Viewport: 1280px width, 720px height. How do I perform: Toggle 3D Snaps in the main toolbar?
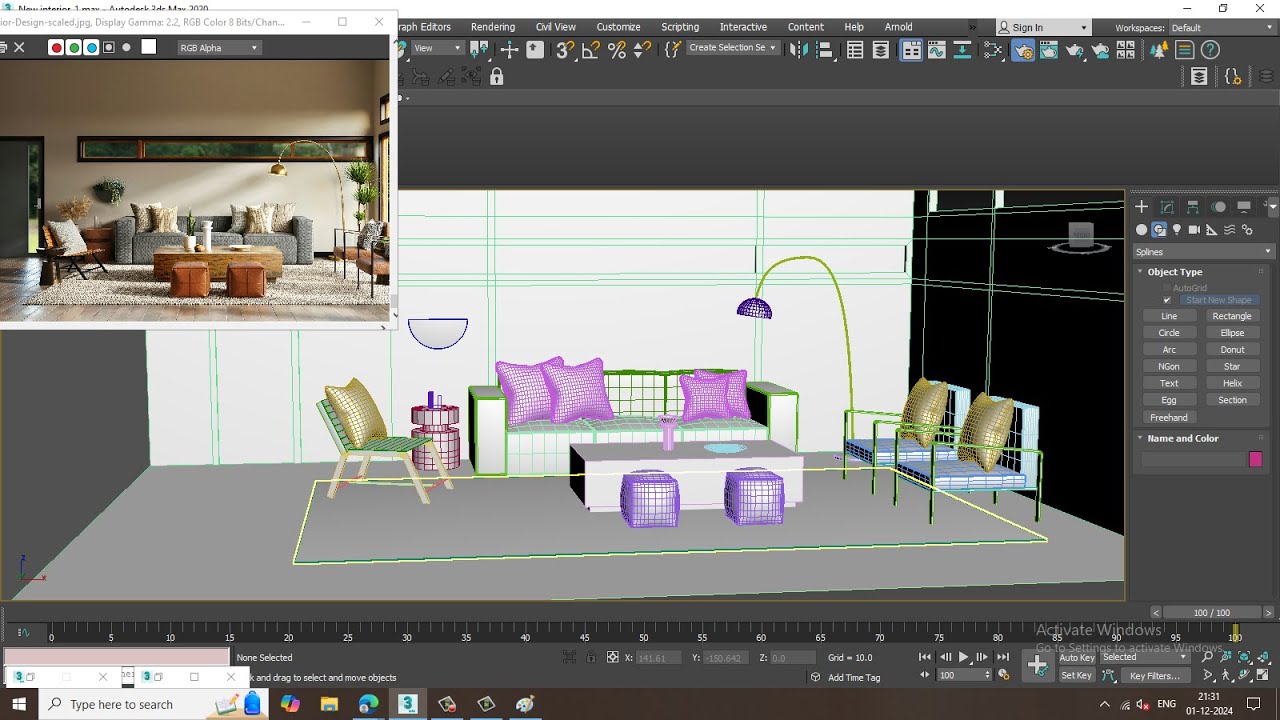tap(566, 49)
